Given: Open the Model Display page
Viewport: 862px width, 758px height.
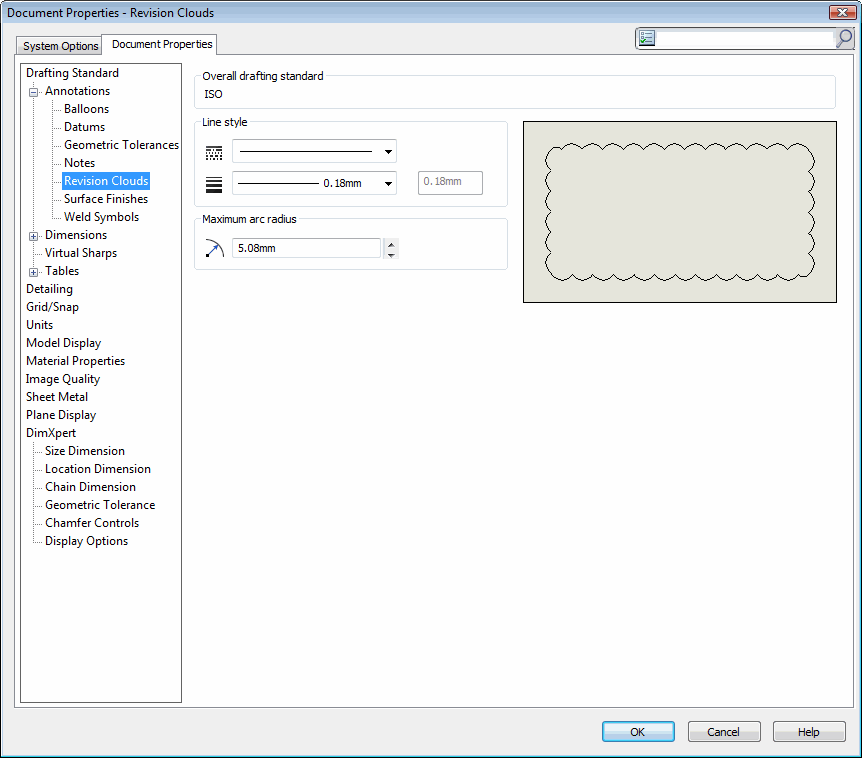Looking at the screenshot, I should (x=63, y=343).
